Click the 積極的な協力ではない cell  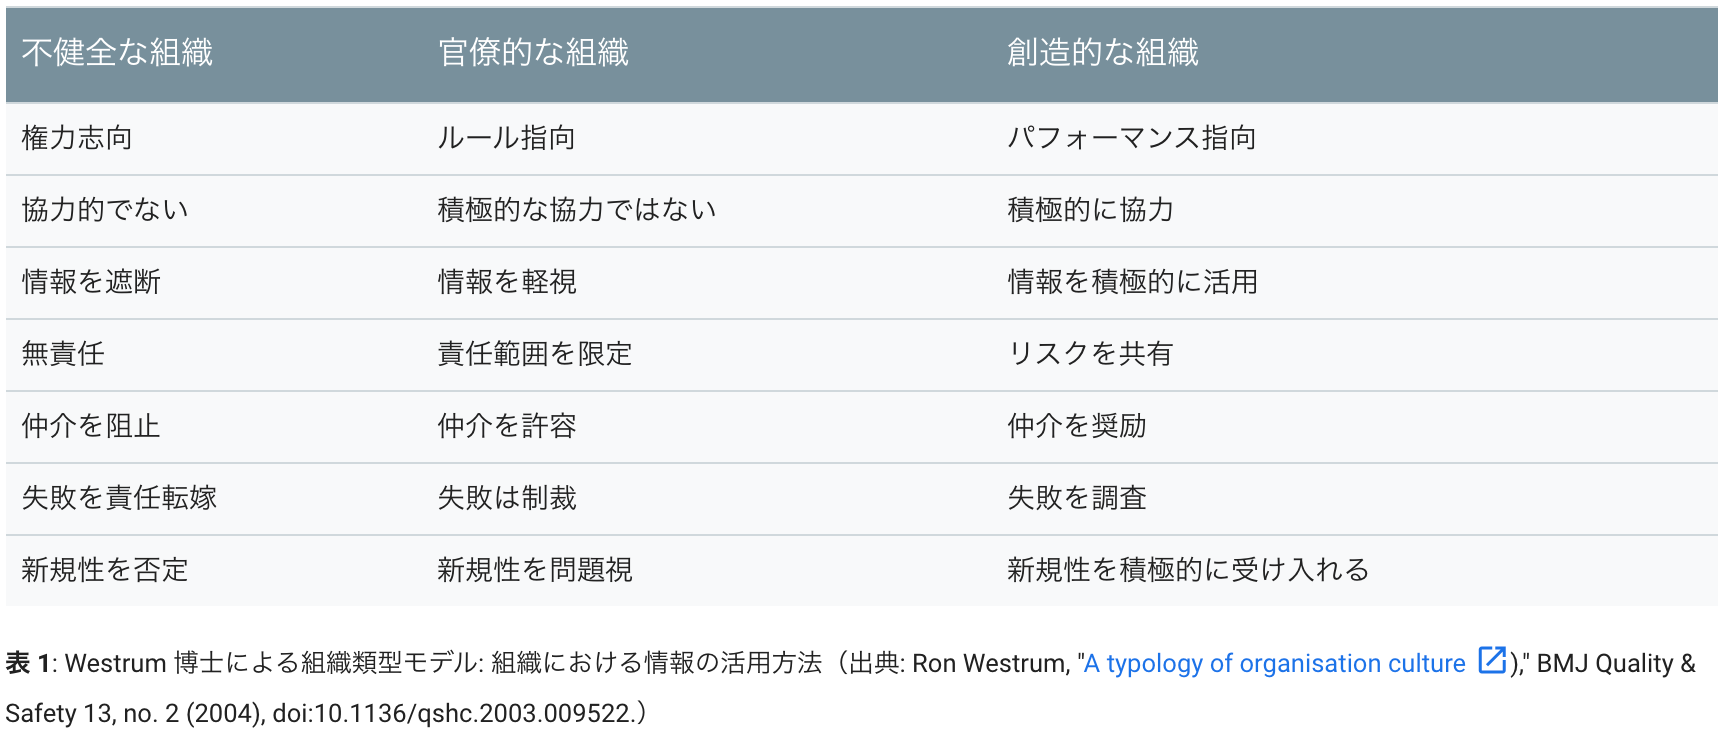point(706,211)
